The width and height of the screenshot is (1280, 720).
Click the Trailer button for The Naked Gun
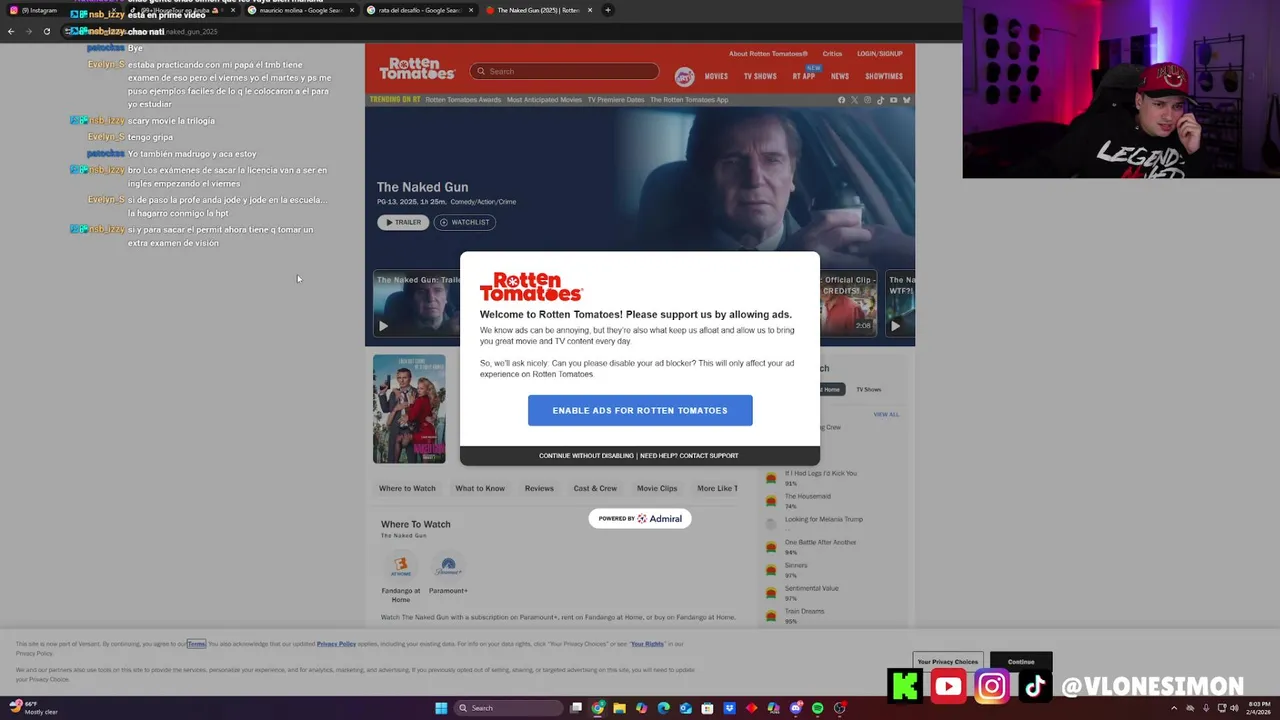pos(403,222)
